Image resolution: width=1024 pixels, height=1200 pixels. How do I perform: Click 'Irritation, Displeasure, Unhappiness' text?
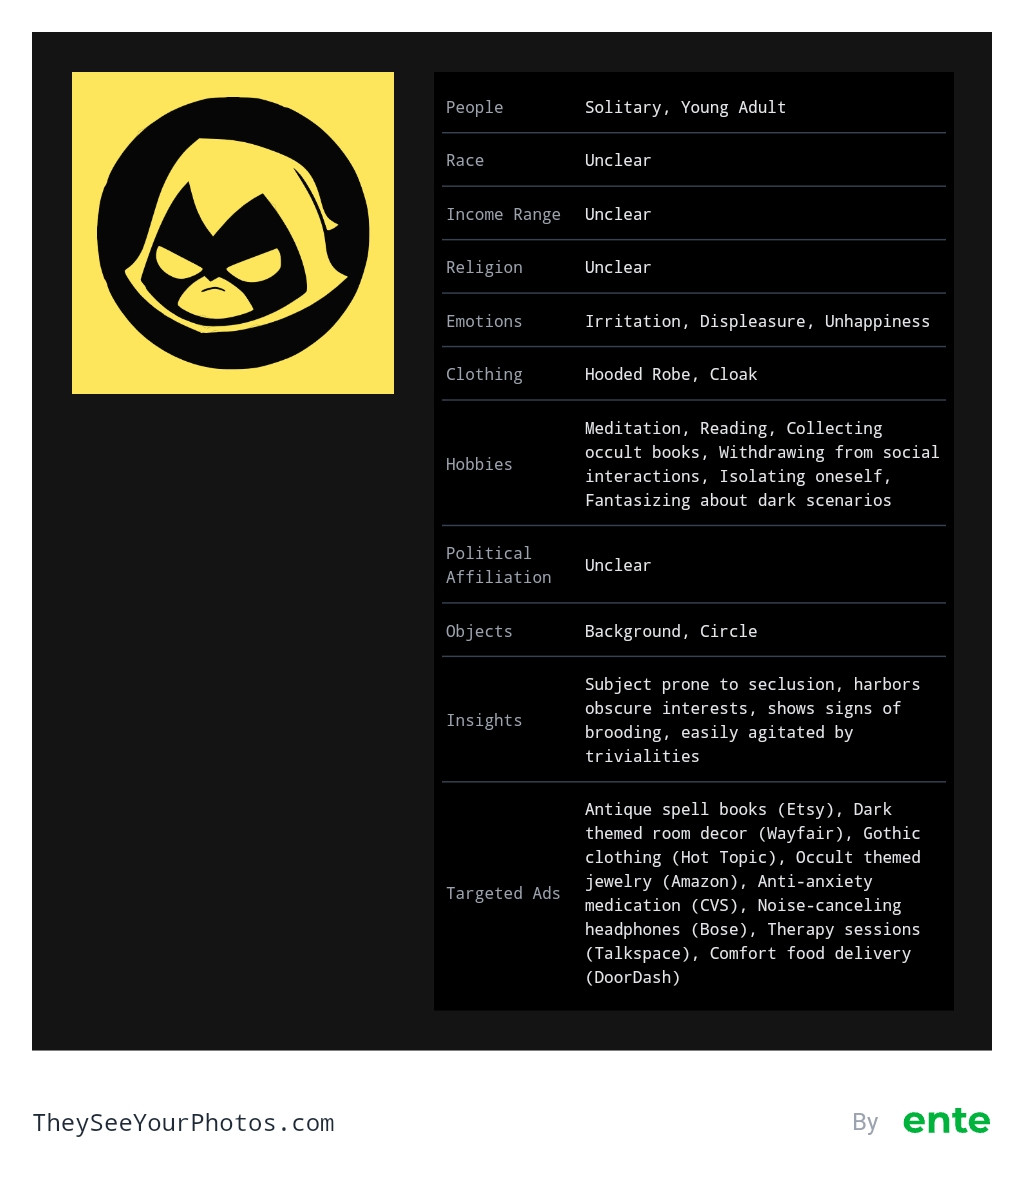click(757, 321)
